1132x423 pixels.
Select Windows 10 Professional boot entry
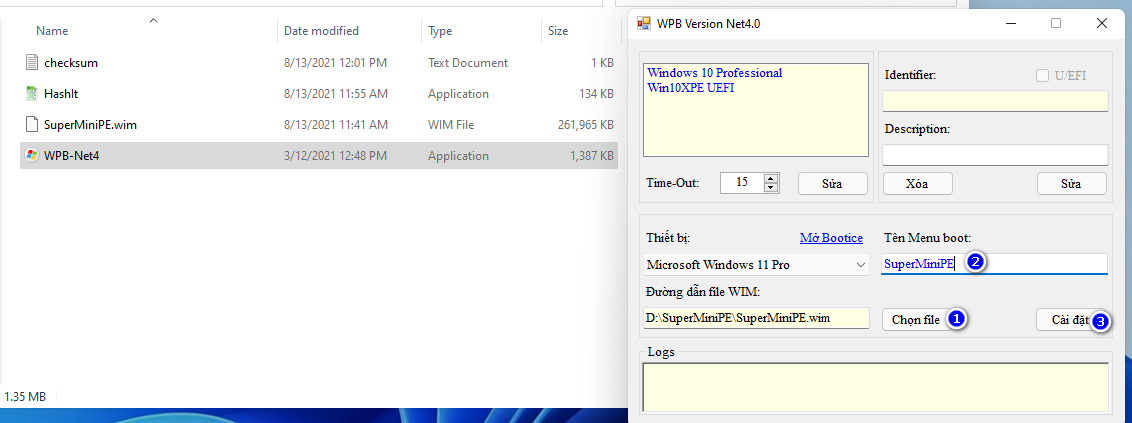click(715, 73)
